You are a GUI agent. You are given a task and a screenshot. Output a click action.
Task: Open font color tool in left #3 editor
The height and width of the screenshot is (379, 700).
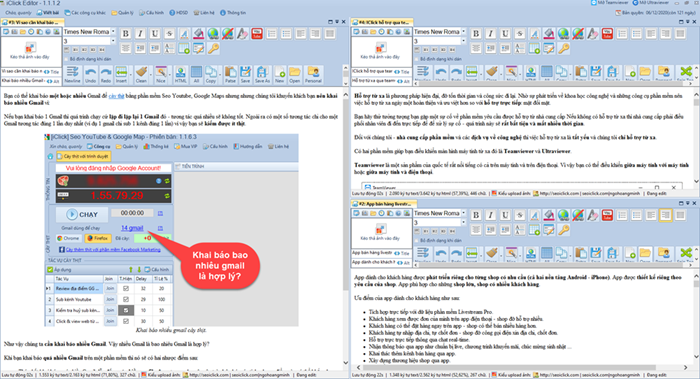point(184,34)
